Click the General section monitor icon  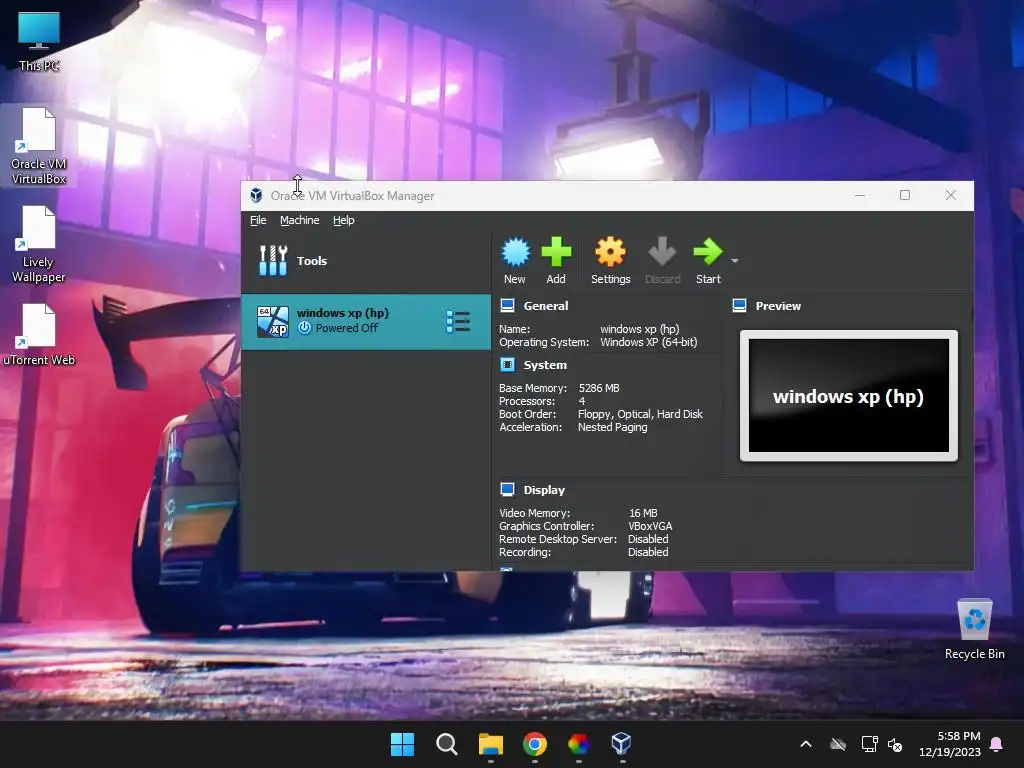[507, 305]
